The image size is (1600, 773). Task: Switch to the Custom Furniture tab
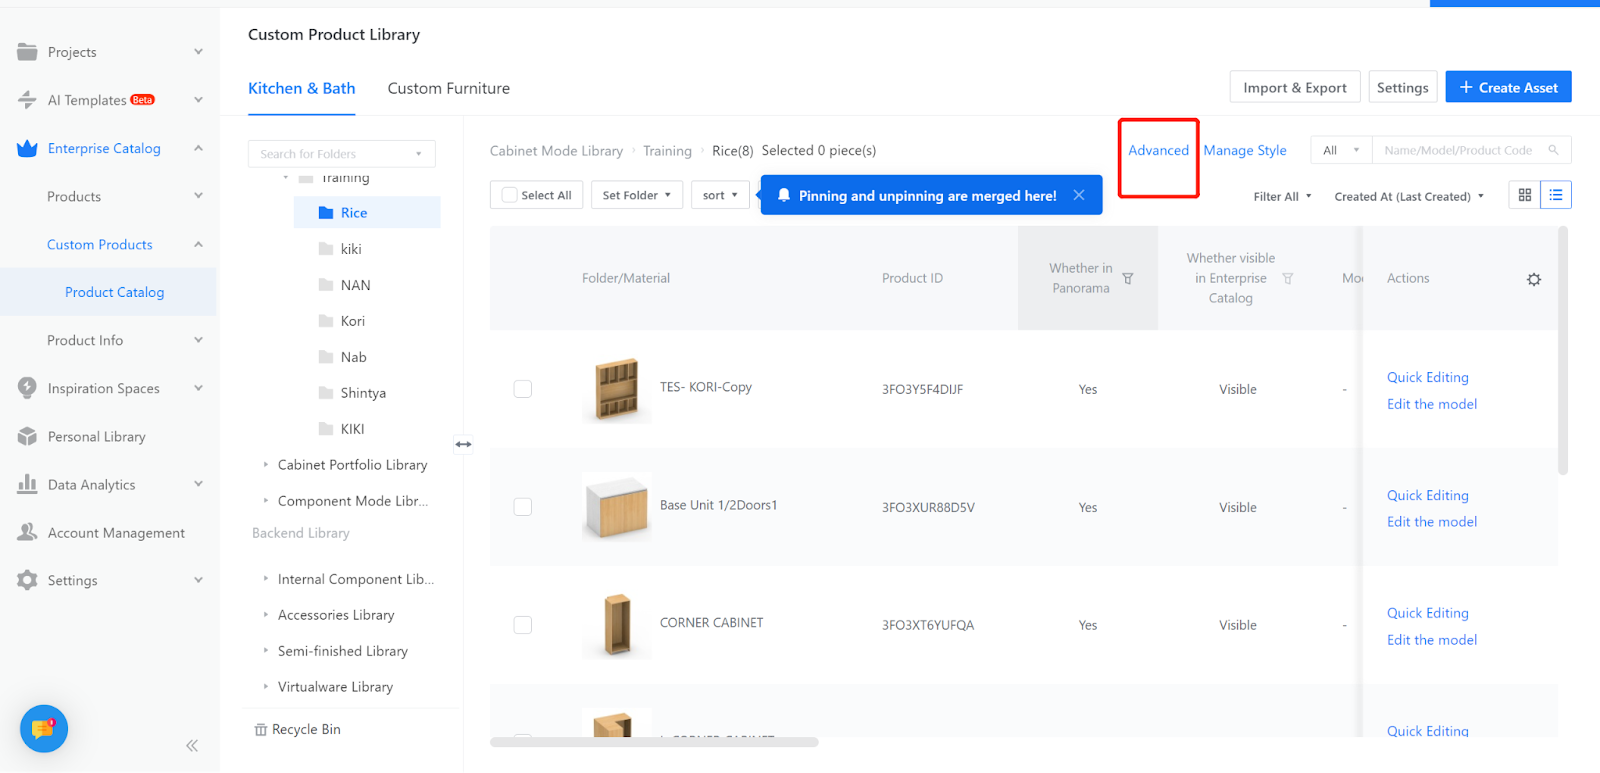tap(449, 88)
